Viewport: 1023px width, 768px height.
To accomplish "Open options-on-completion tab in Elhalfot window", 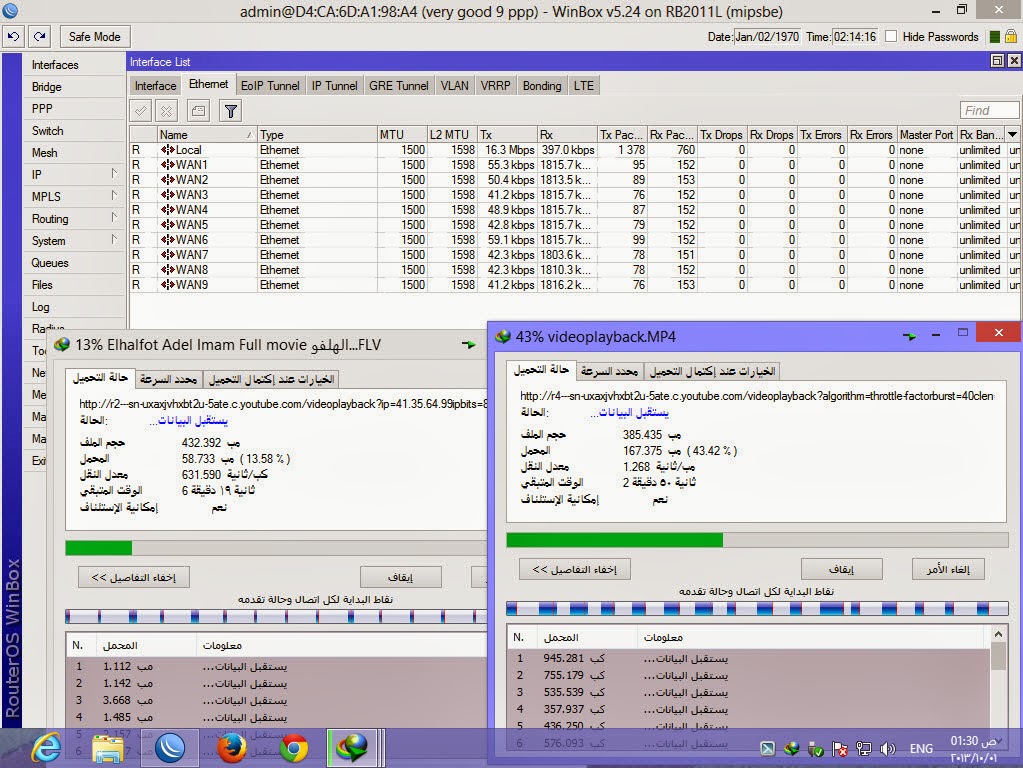I will [x=271, y=379].
